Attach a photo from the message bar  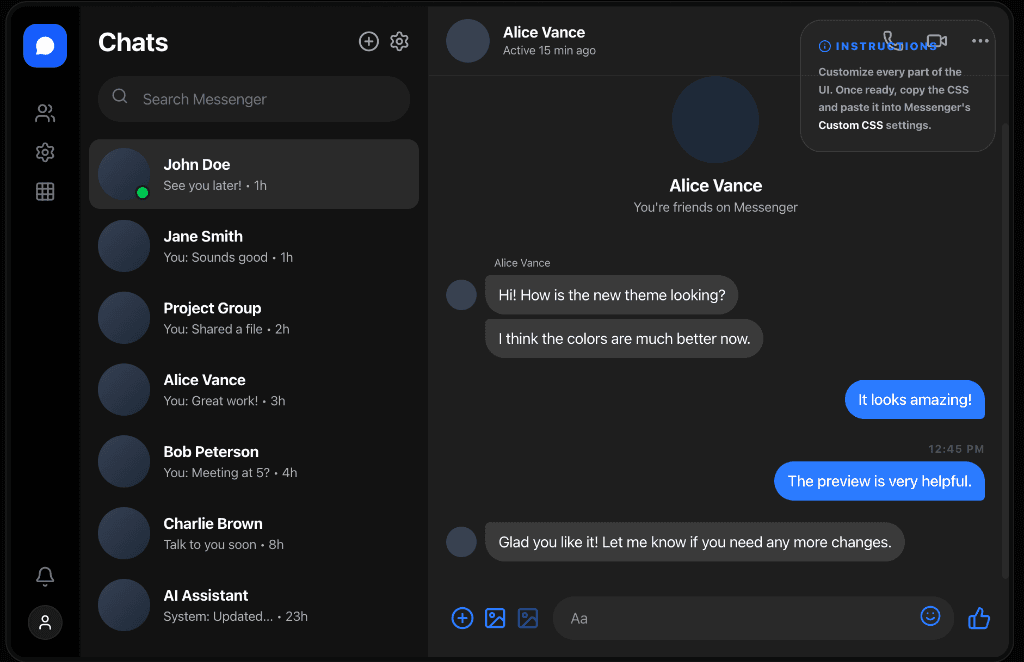tap(495, 618)
